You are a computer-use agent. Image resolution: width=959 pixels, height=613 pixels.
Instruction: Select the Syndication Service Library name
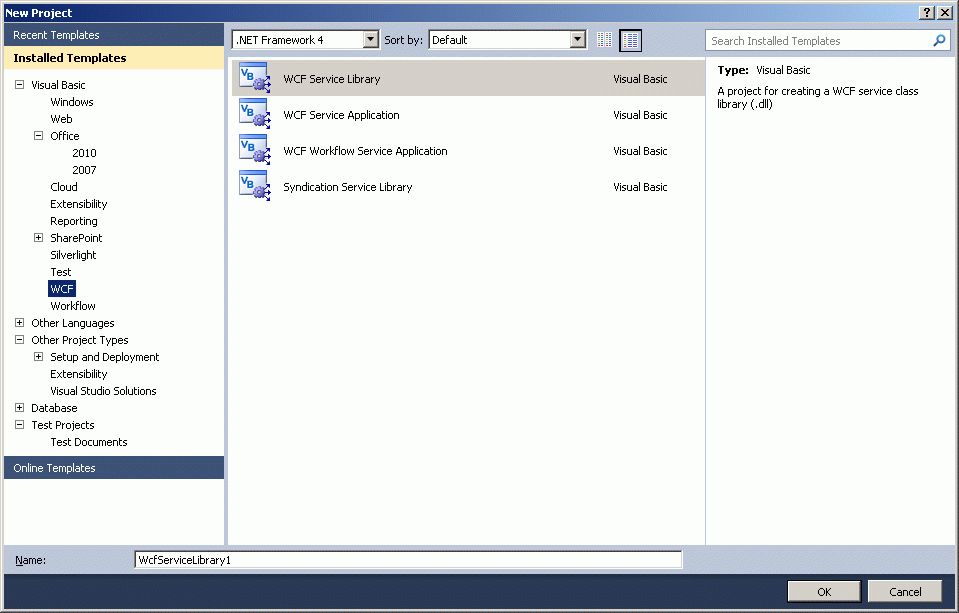pyautogui.click(x=347, y=187)
